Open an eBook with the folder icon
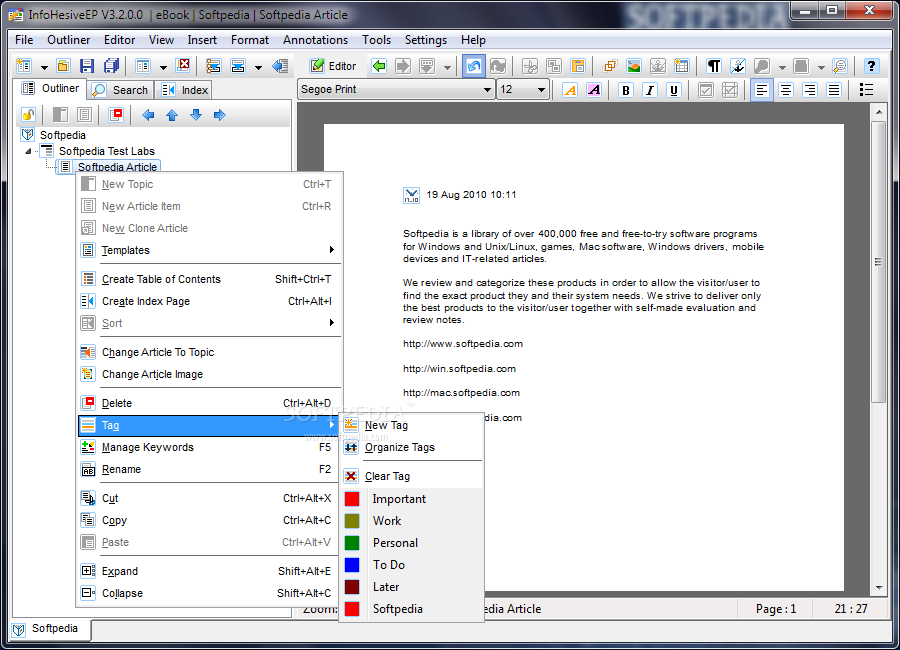This screenshot has height=650, width=900. click(x=63, y=66)
